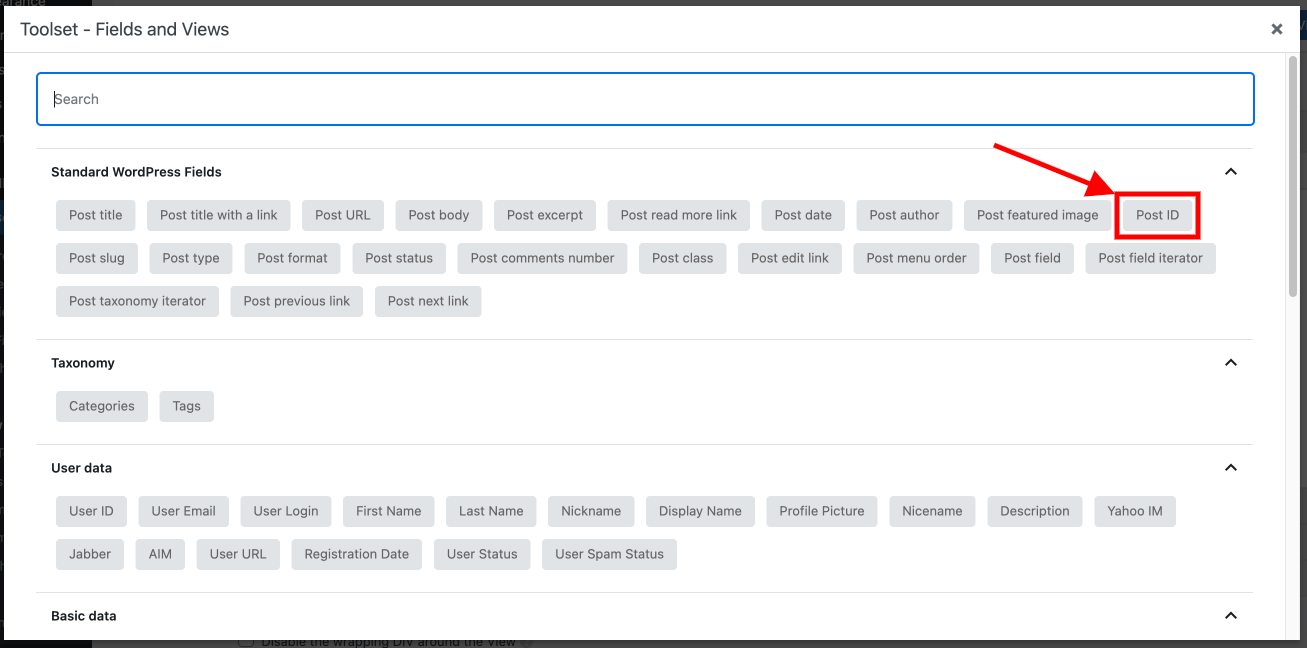Screen dimensions: 1307x648
Task: Insert Post comments number field
Action: point(543,258)
